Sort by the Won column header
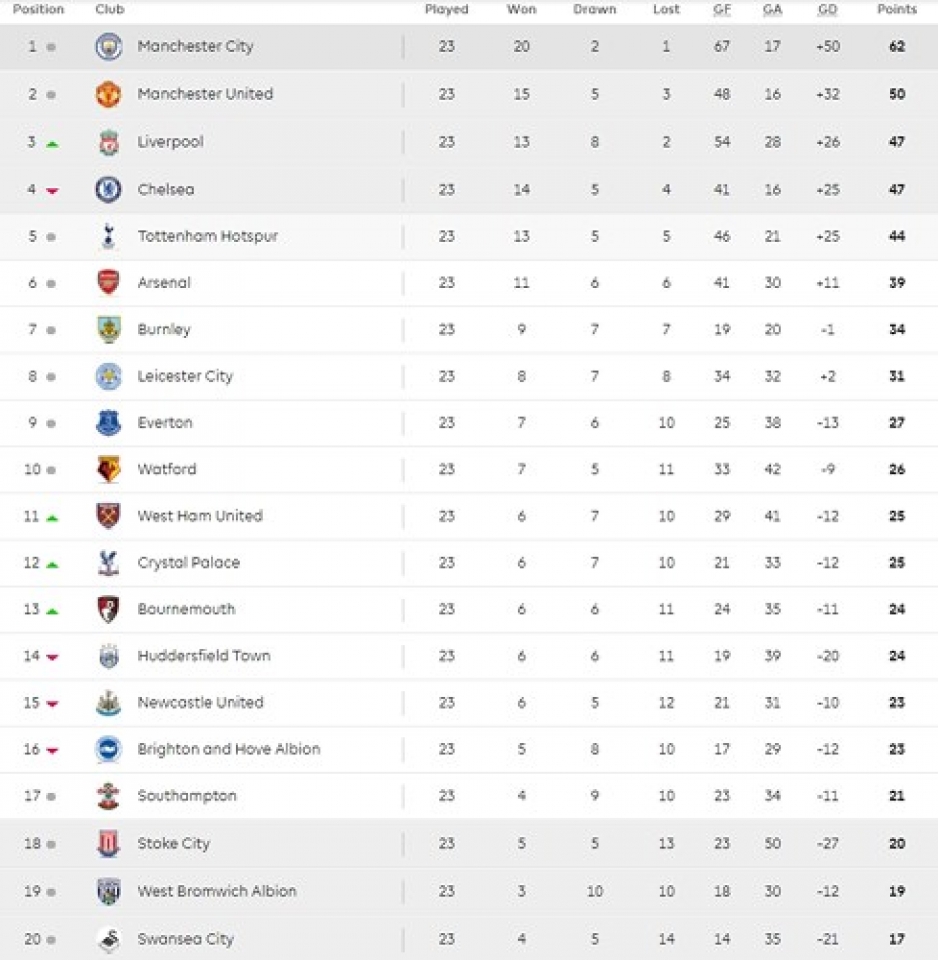The width and height of the screenshot is (938, 960). click(521, 9)
